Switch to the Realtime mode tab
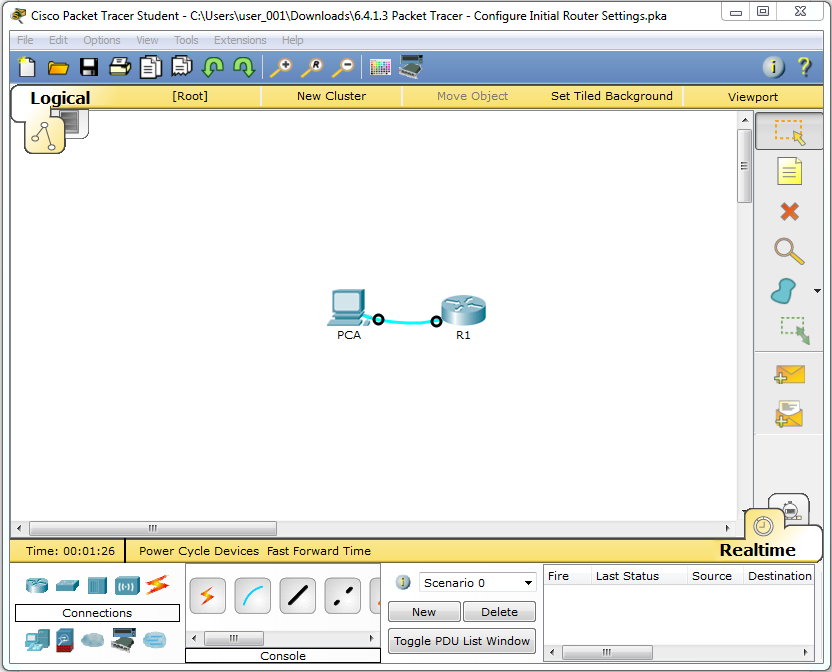 tap(757, 550)
